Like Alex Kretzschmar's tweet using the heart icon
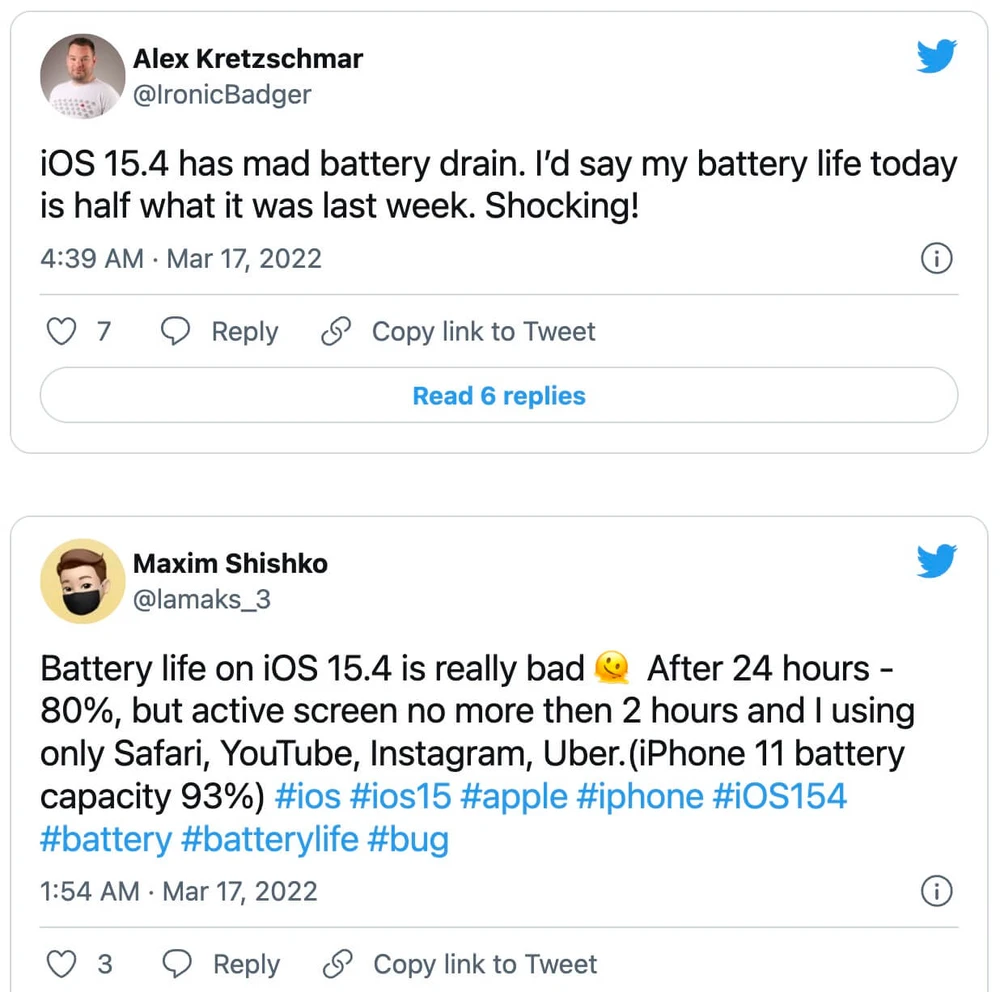Viewport: 1000px width, 992px height. pos(60,331)
